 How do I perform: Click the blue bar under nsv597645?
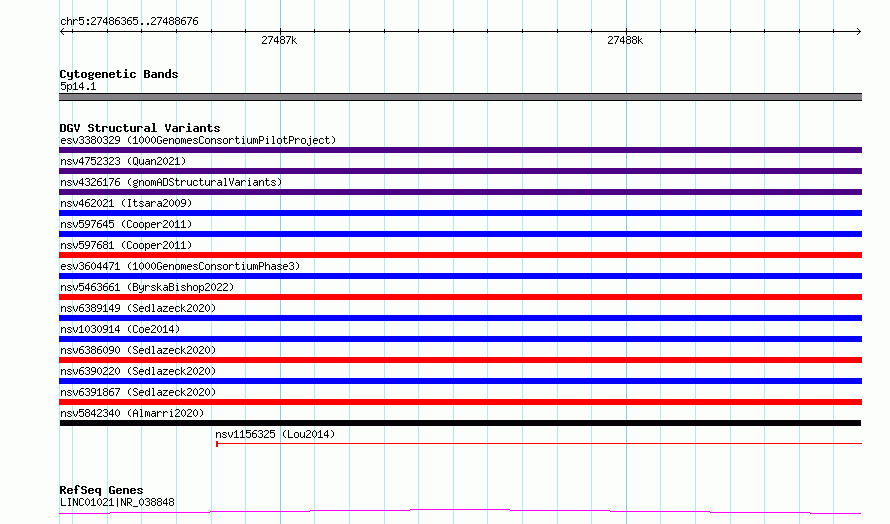click(460, 234)
